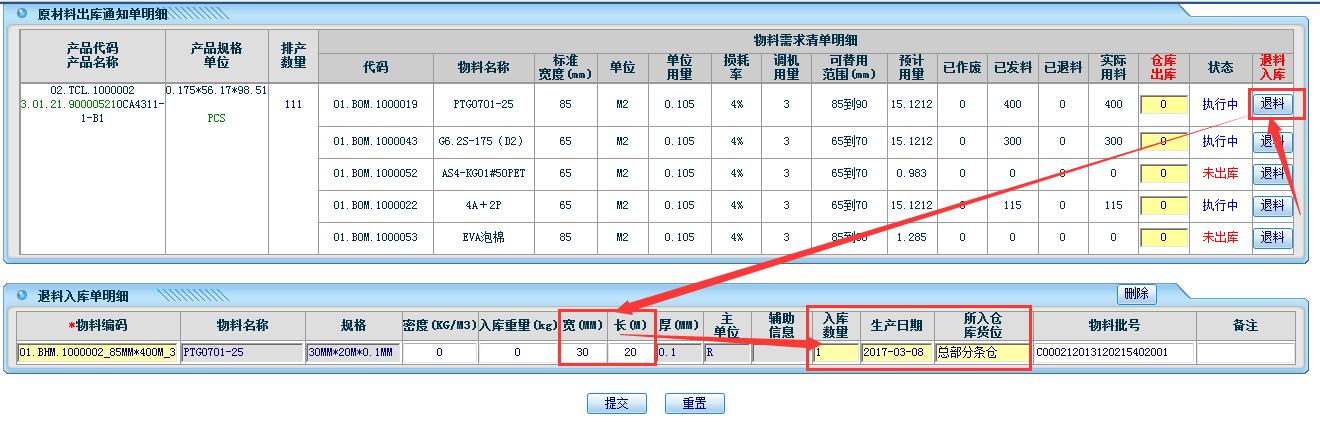Open the 生产日期 field with 2017-03-08

pyautogui.click(x=897, y=352)
